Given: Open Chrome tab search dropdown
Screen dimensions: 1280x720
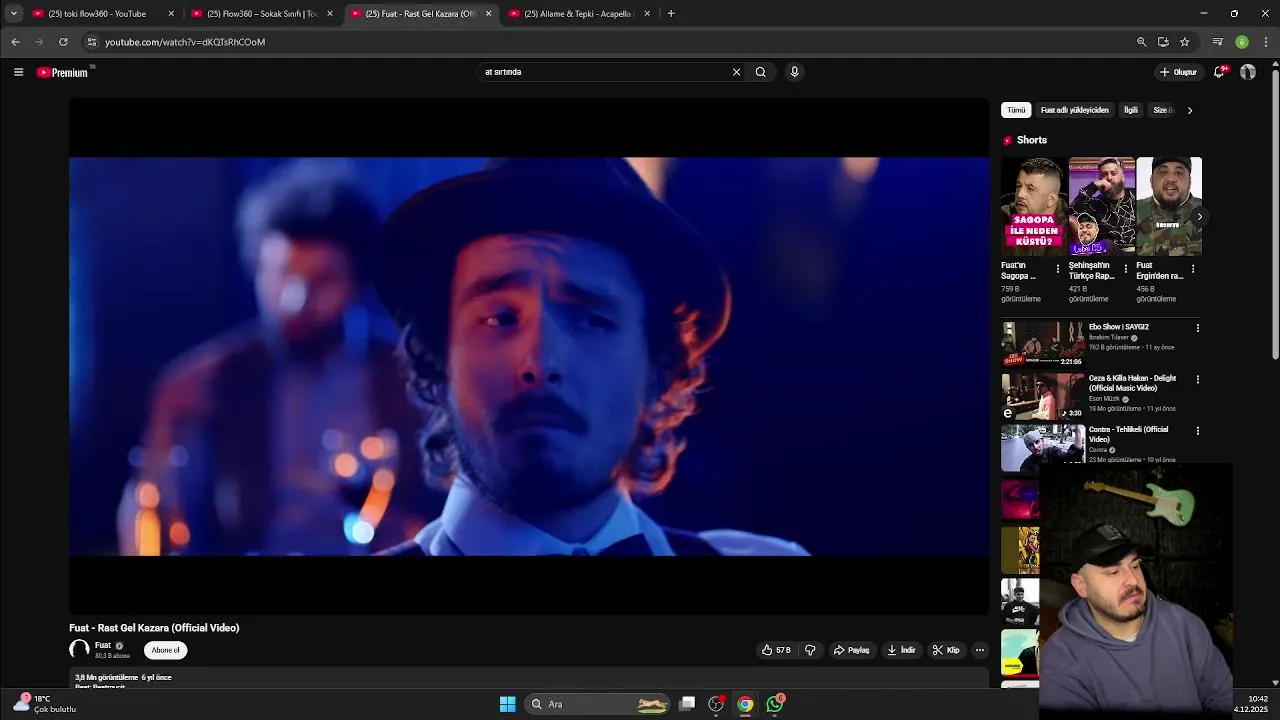Looking at the screenshot, I should pos(13,14).
